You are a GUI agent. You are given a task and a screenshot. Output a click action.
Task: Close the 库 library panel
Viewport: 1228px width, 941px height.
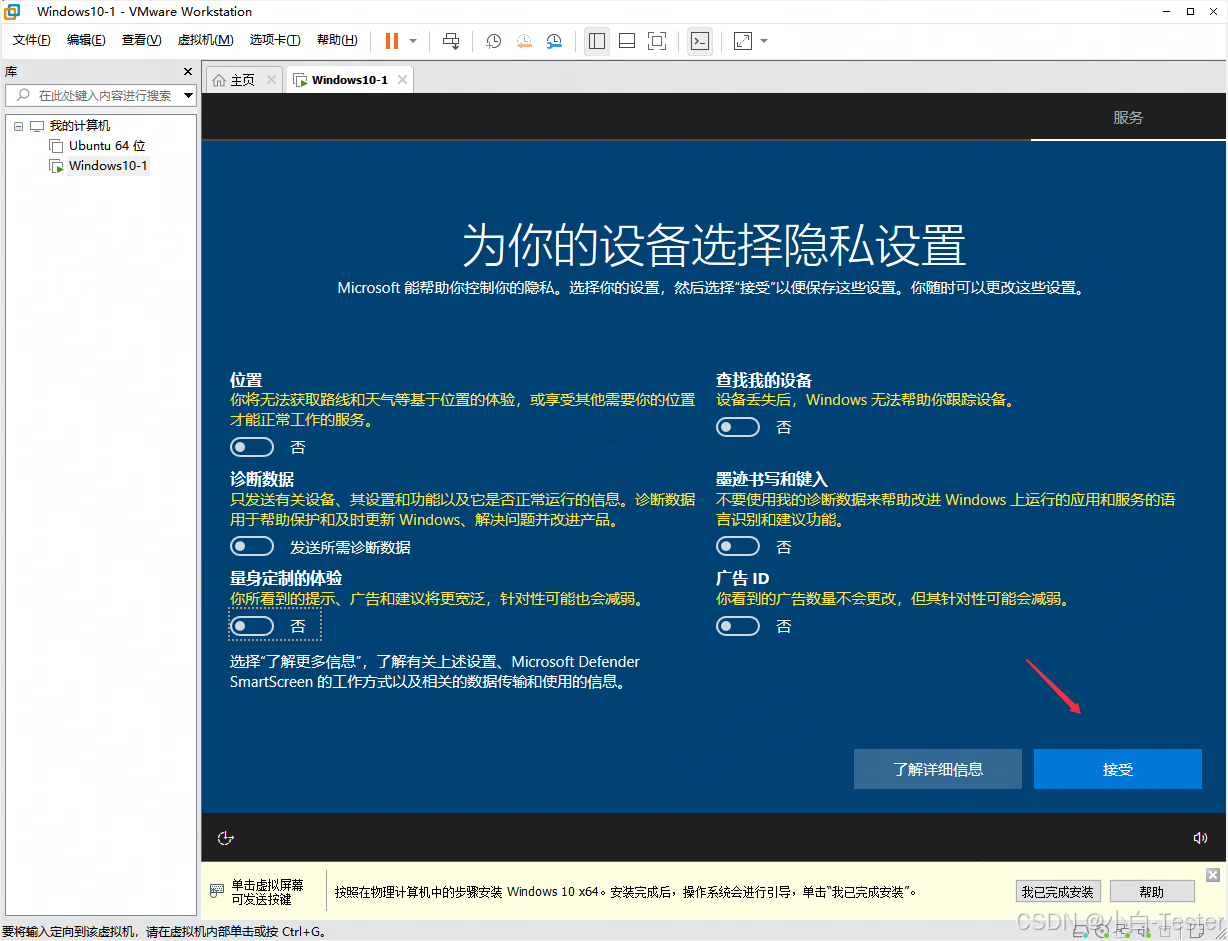188,72
